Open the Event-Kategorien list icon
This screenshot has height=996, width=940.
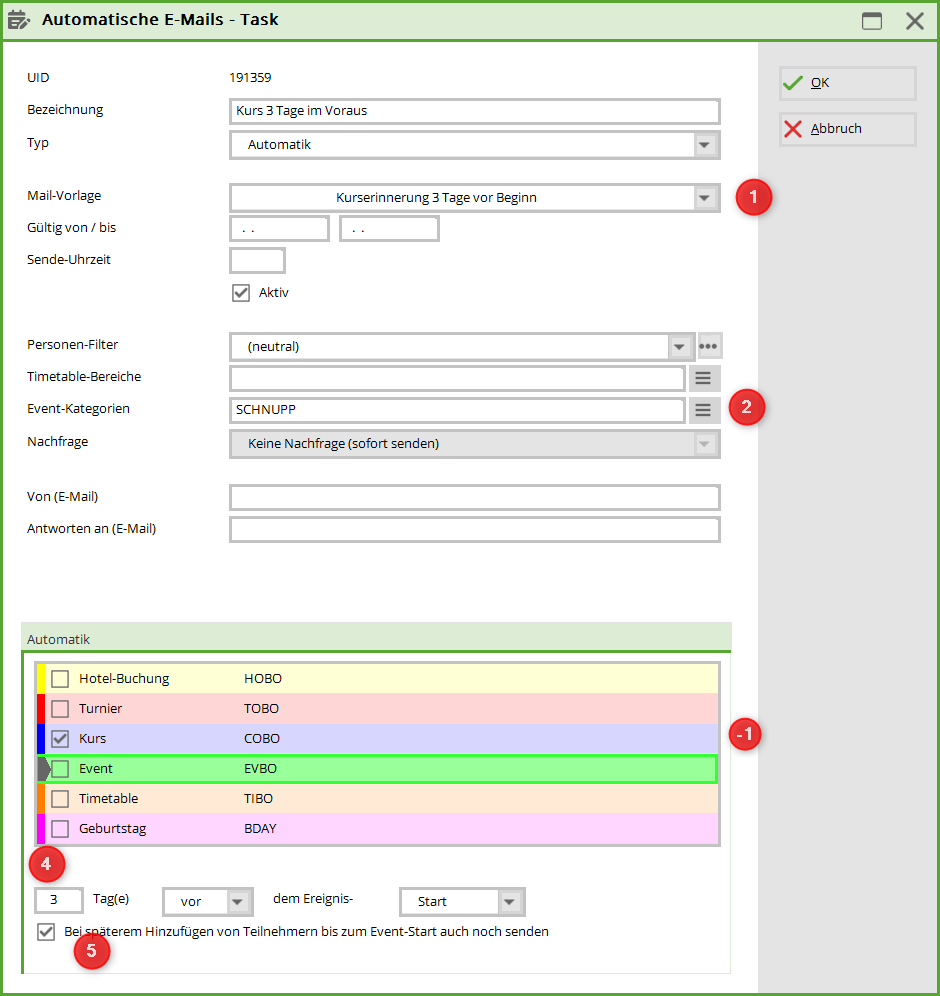point(703,409)
